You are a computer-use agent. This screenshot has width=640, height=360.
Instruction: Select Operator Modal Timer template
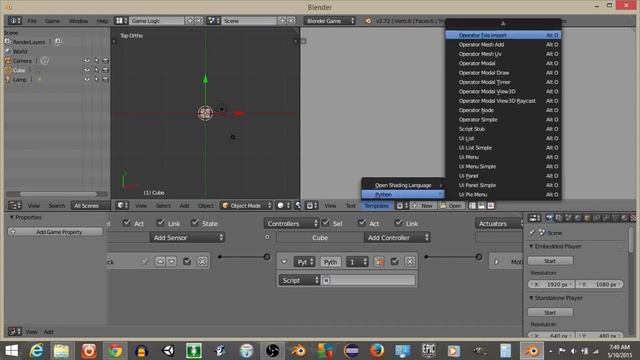pos(503,82)
